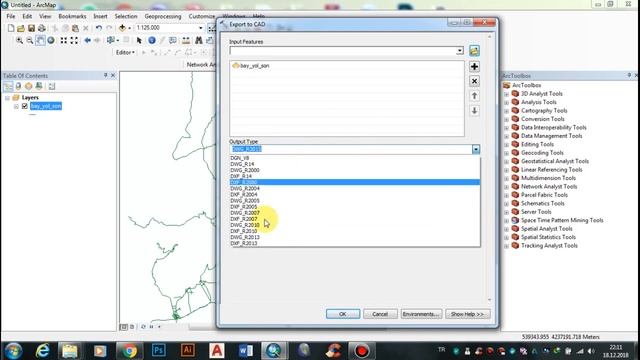Click Show Help button
Image resolution: width=640 pixels, height=360 pixels.
coord(467,314)
